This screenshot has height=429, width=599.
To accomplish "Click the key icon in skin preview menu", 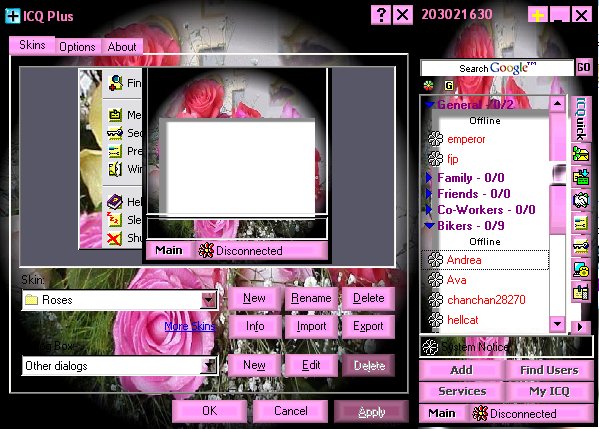I will coord(115,133).
